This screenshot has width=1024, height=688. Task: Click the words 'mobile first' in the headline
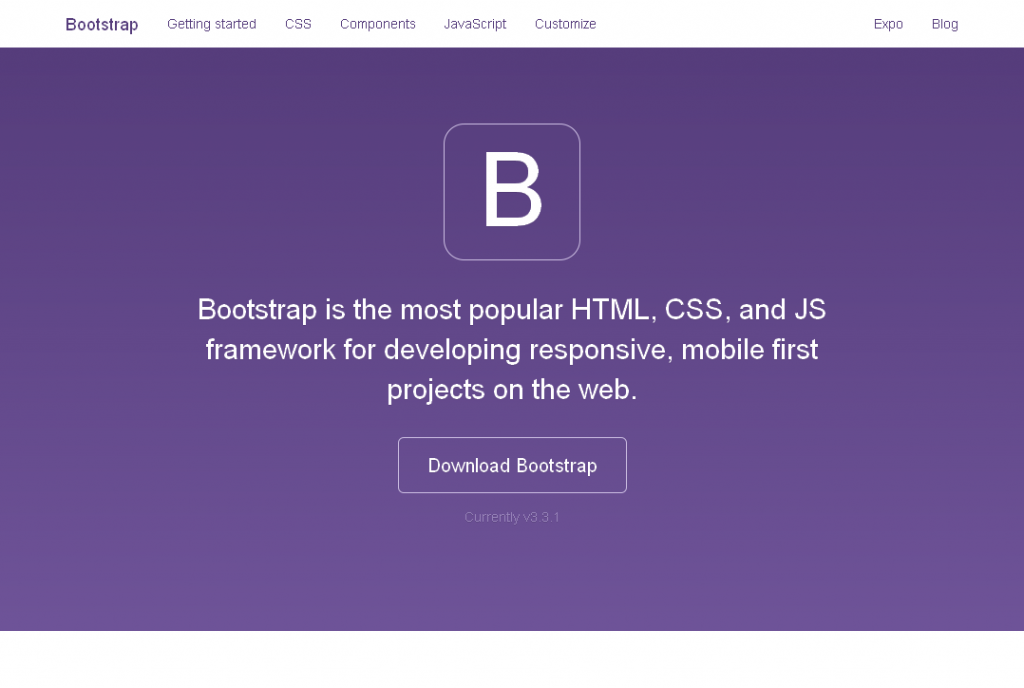click(x=762, y=350)
